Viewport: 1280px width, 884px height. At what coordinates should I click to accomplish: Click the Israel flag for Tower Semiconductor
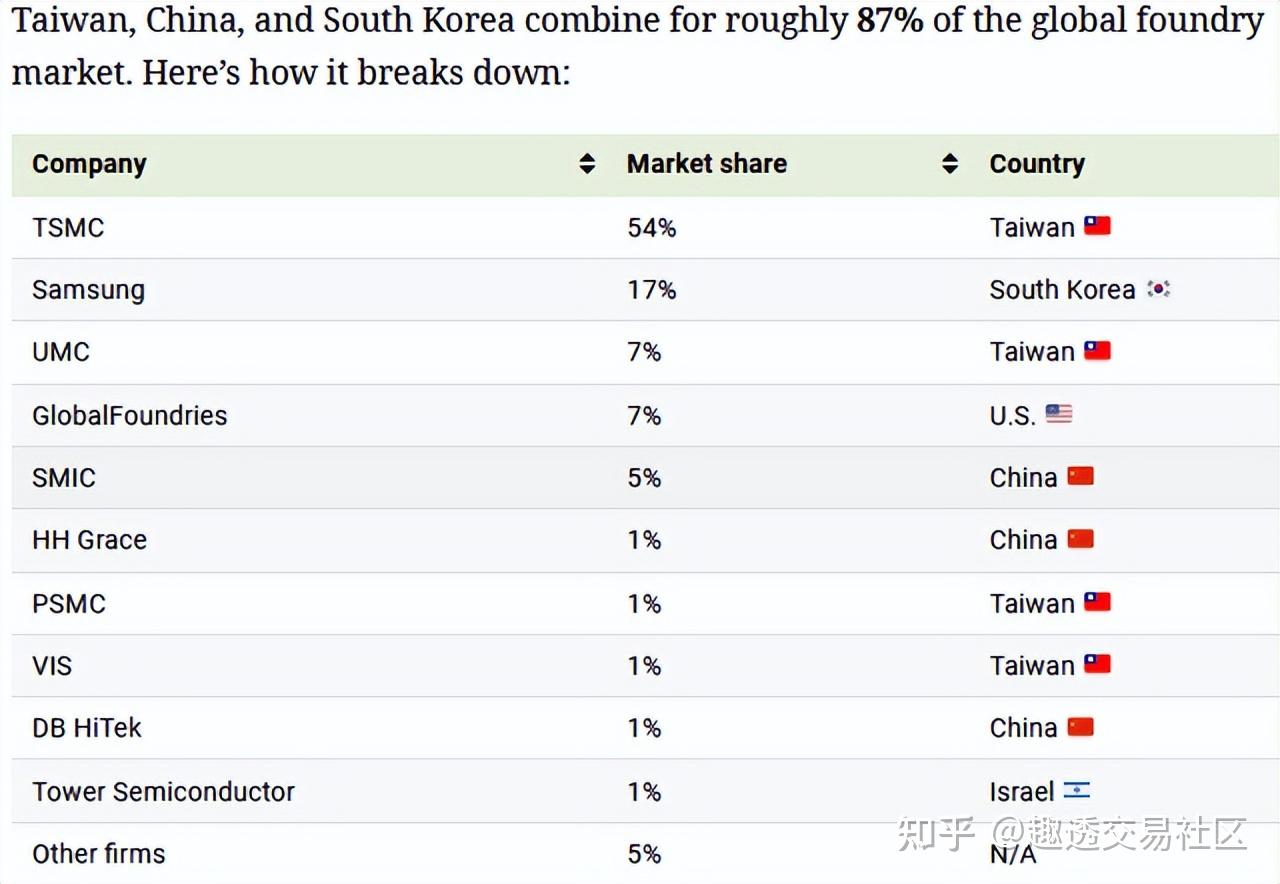(x=1076, y=791)
